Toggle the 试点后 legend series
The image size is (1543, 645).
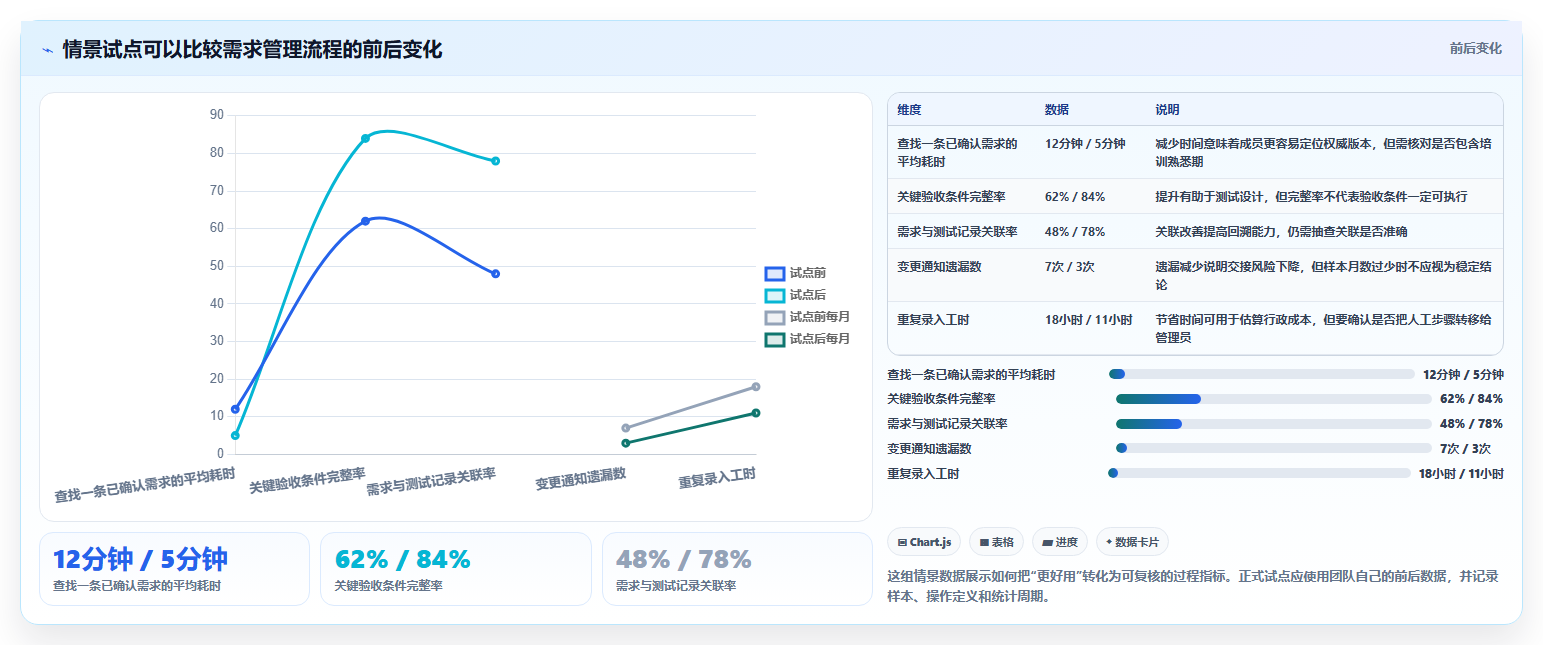pyautogui.click(x=795, y=295)
